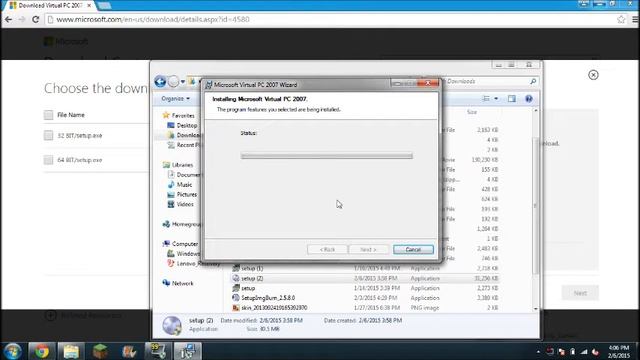Click the Next button on Microsoft page

coord(580,293)
